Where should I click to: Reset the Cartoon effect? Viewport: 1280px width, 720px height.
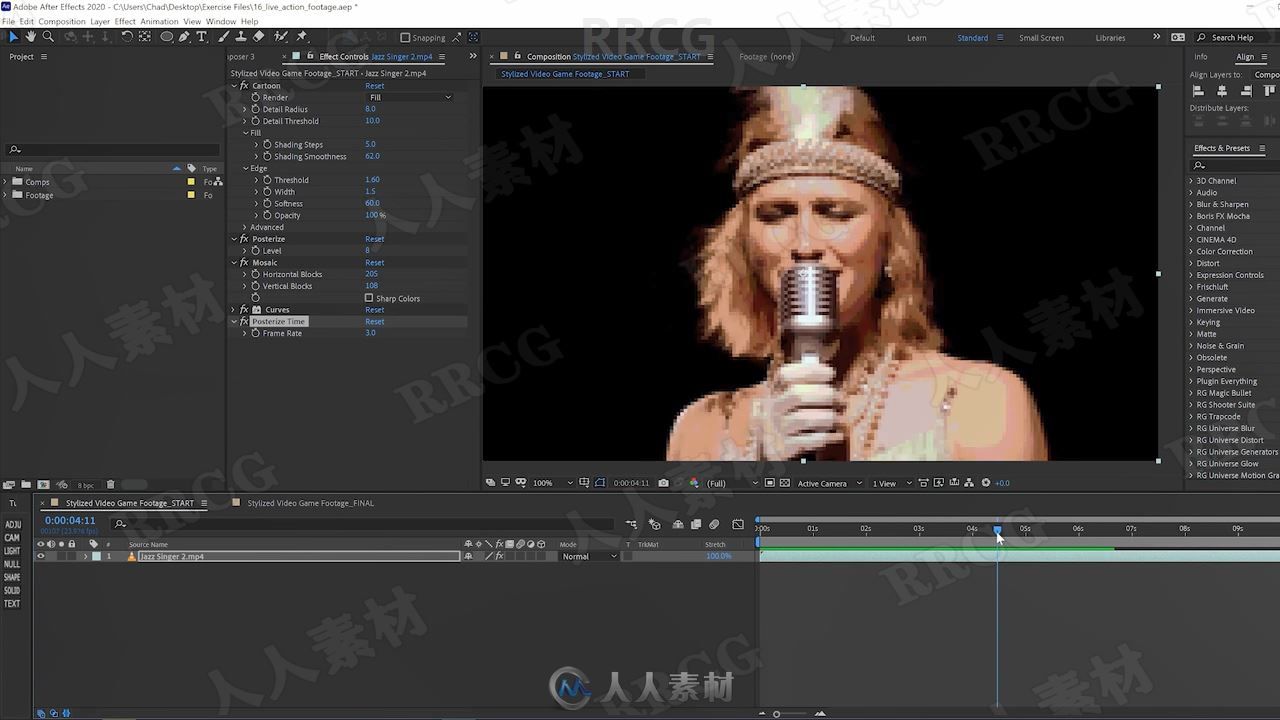click(x=374, y=86)
